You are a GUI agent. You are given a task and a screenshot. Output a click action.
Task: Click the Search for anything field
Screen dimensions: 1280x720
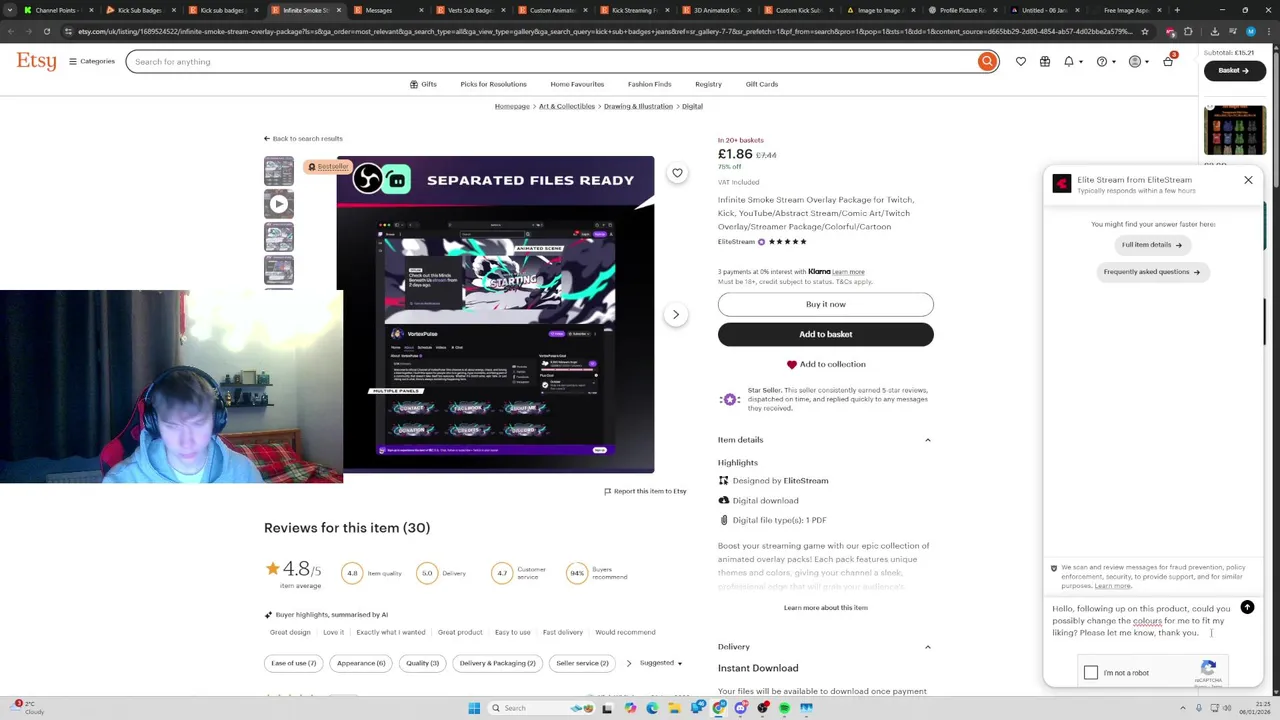point(550,62)
